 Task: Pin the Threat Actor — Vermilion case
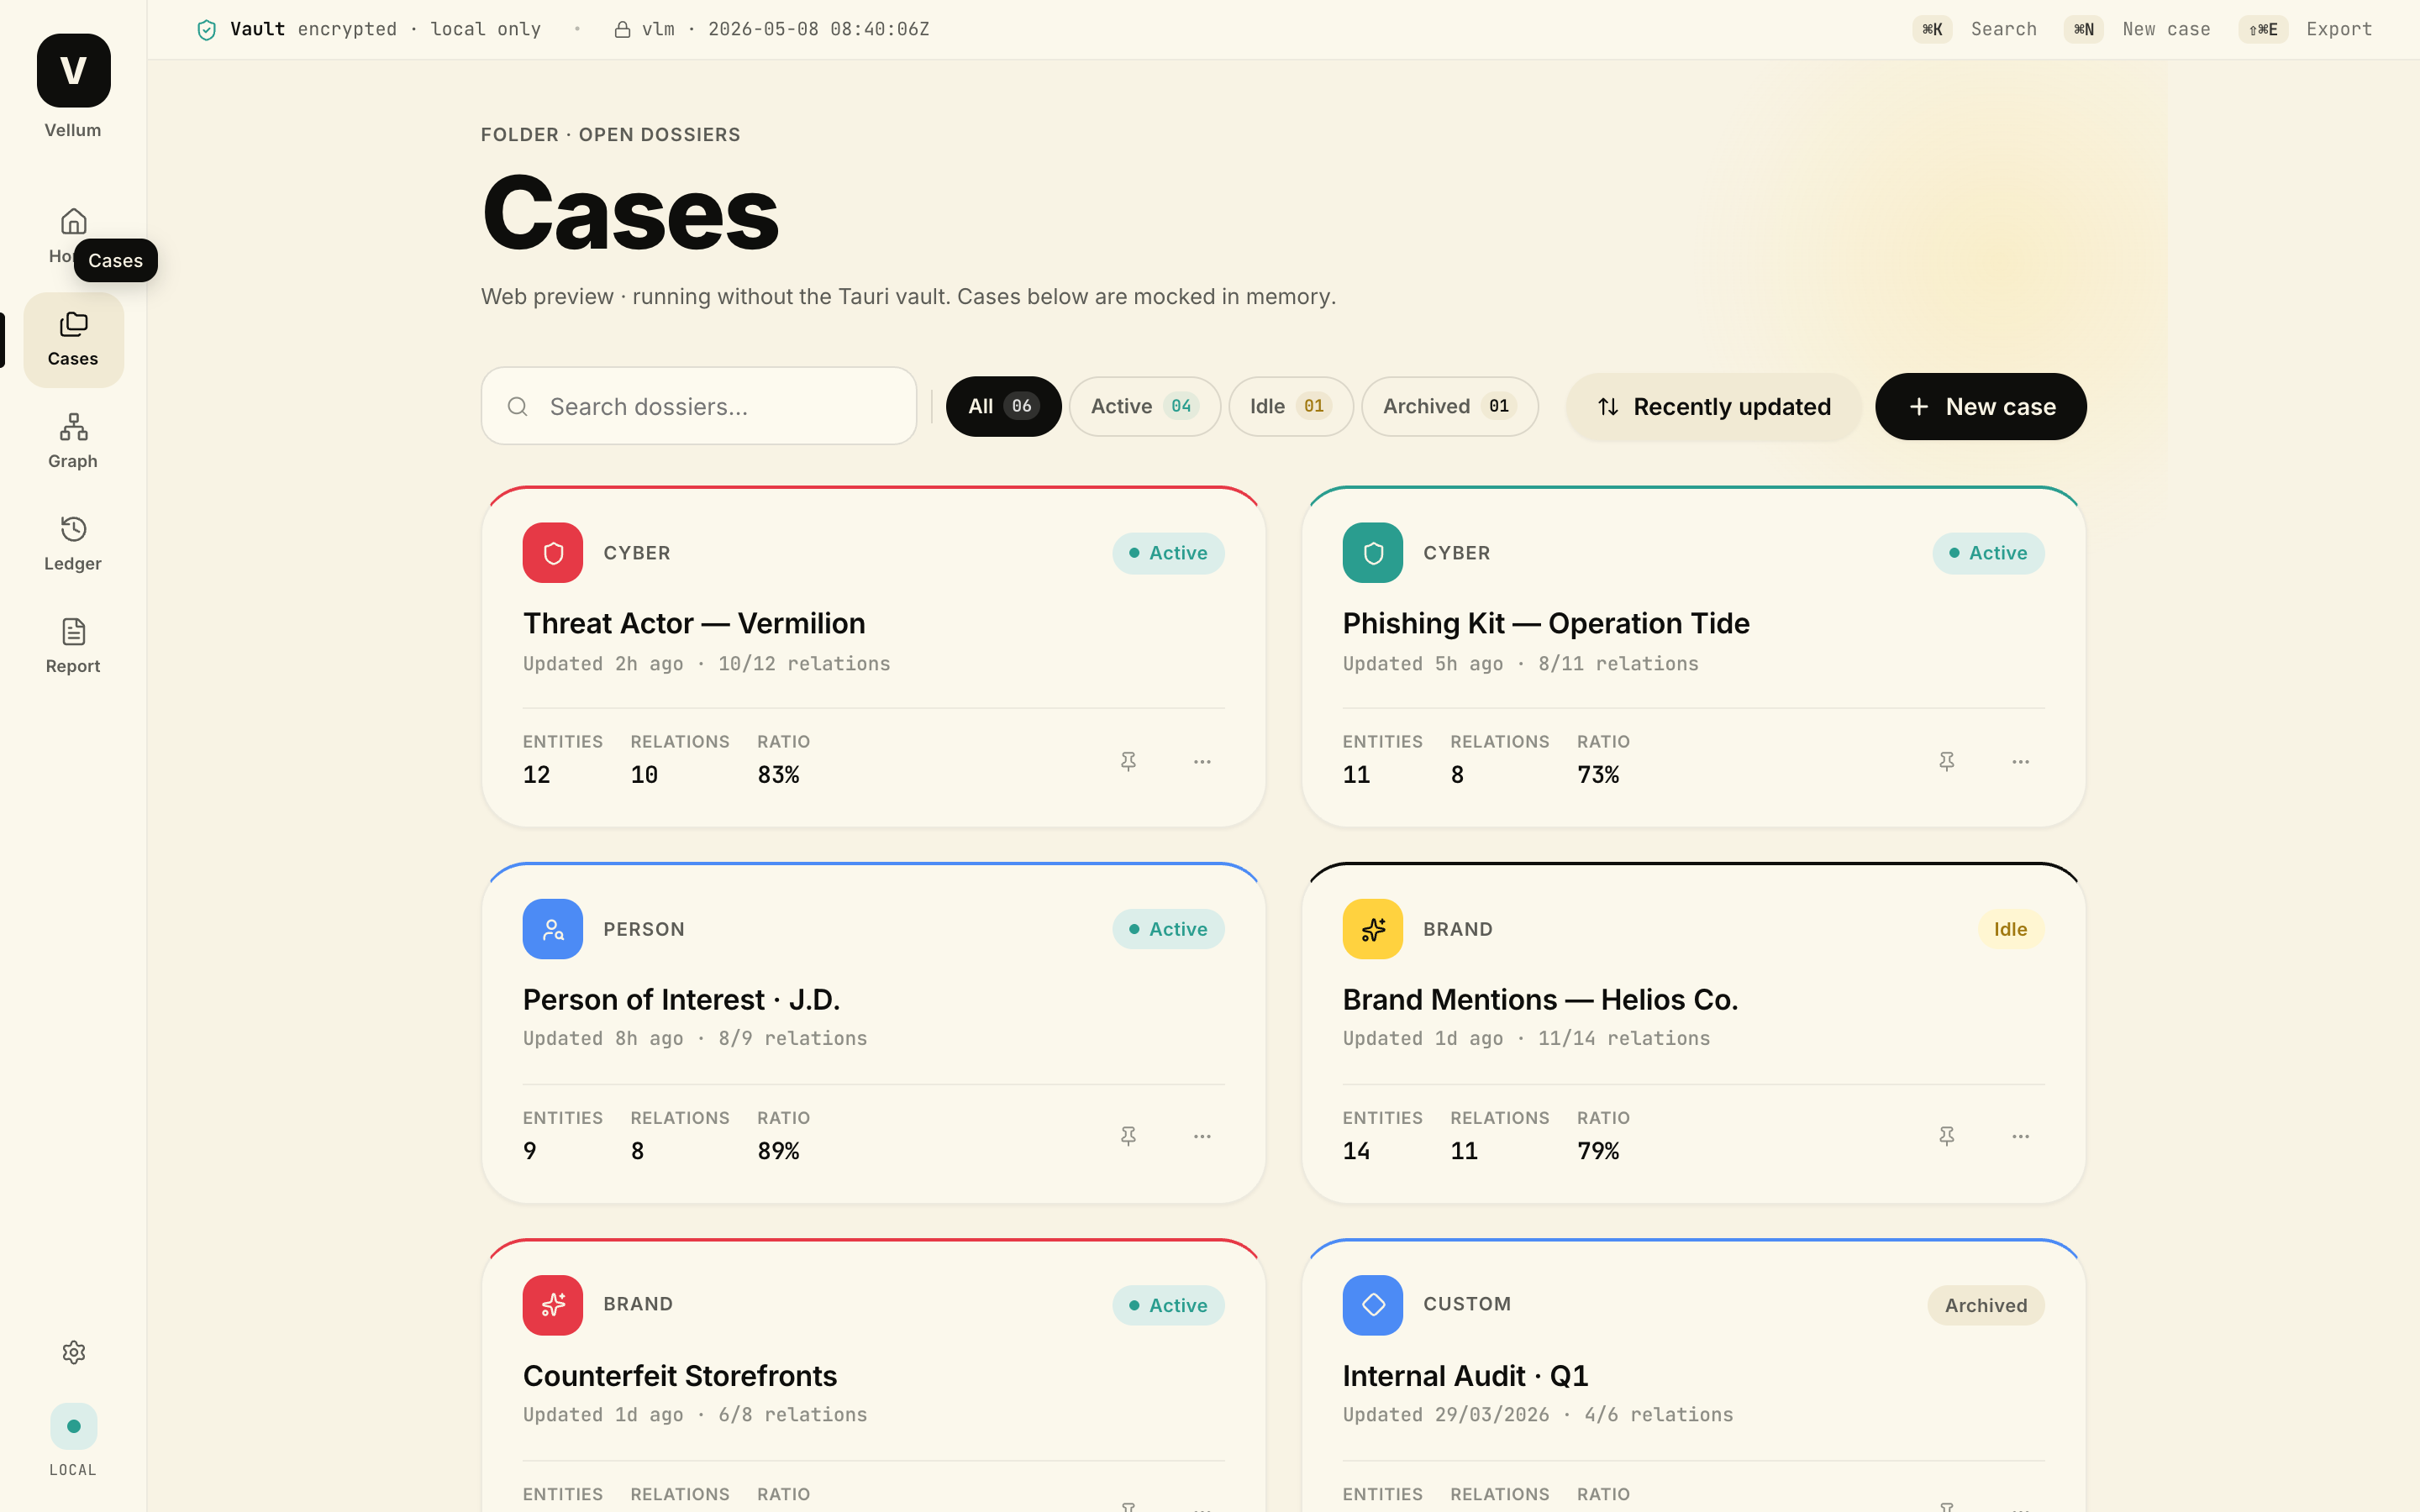pyautogui.click(x=1128, y=762)
